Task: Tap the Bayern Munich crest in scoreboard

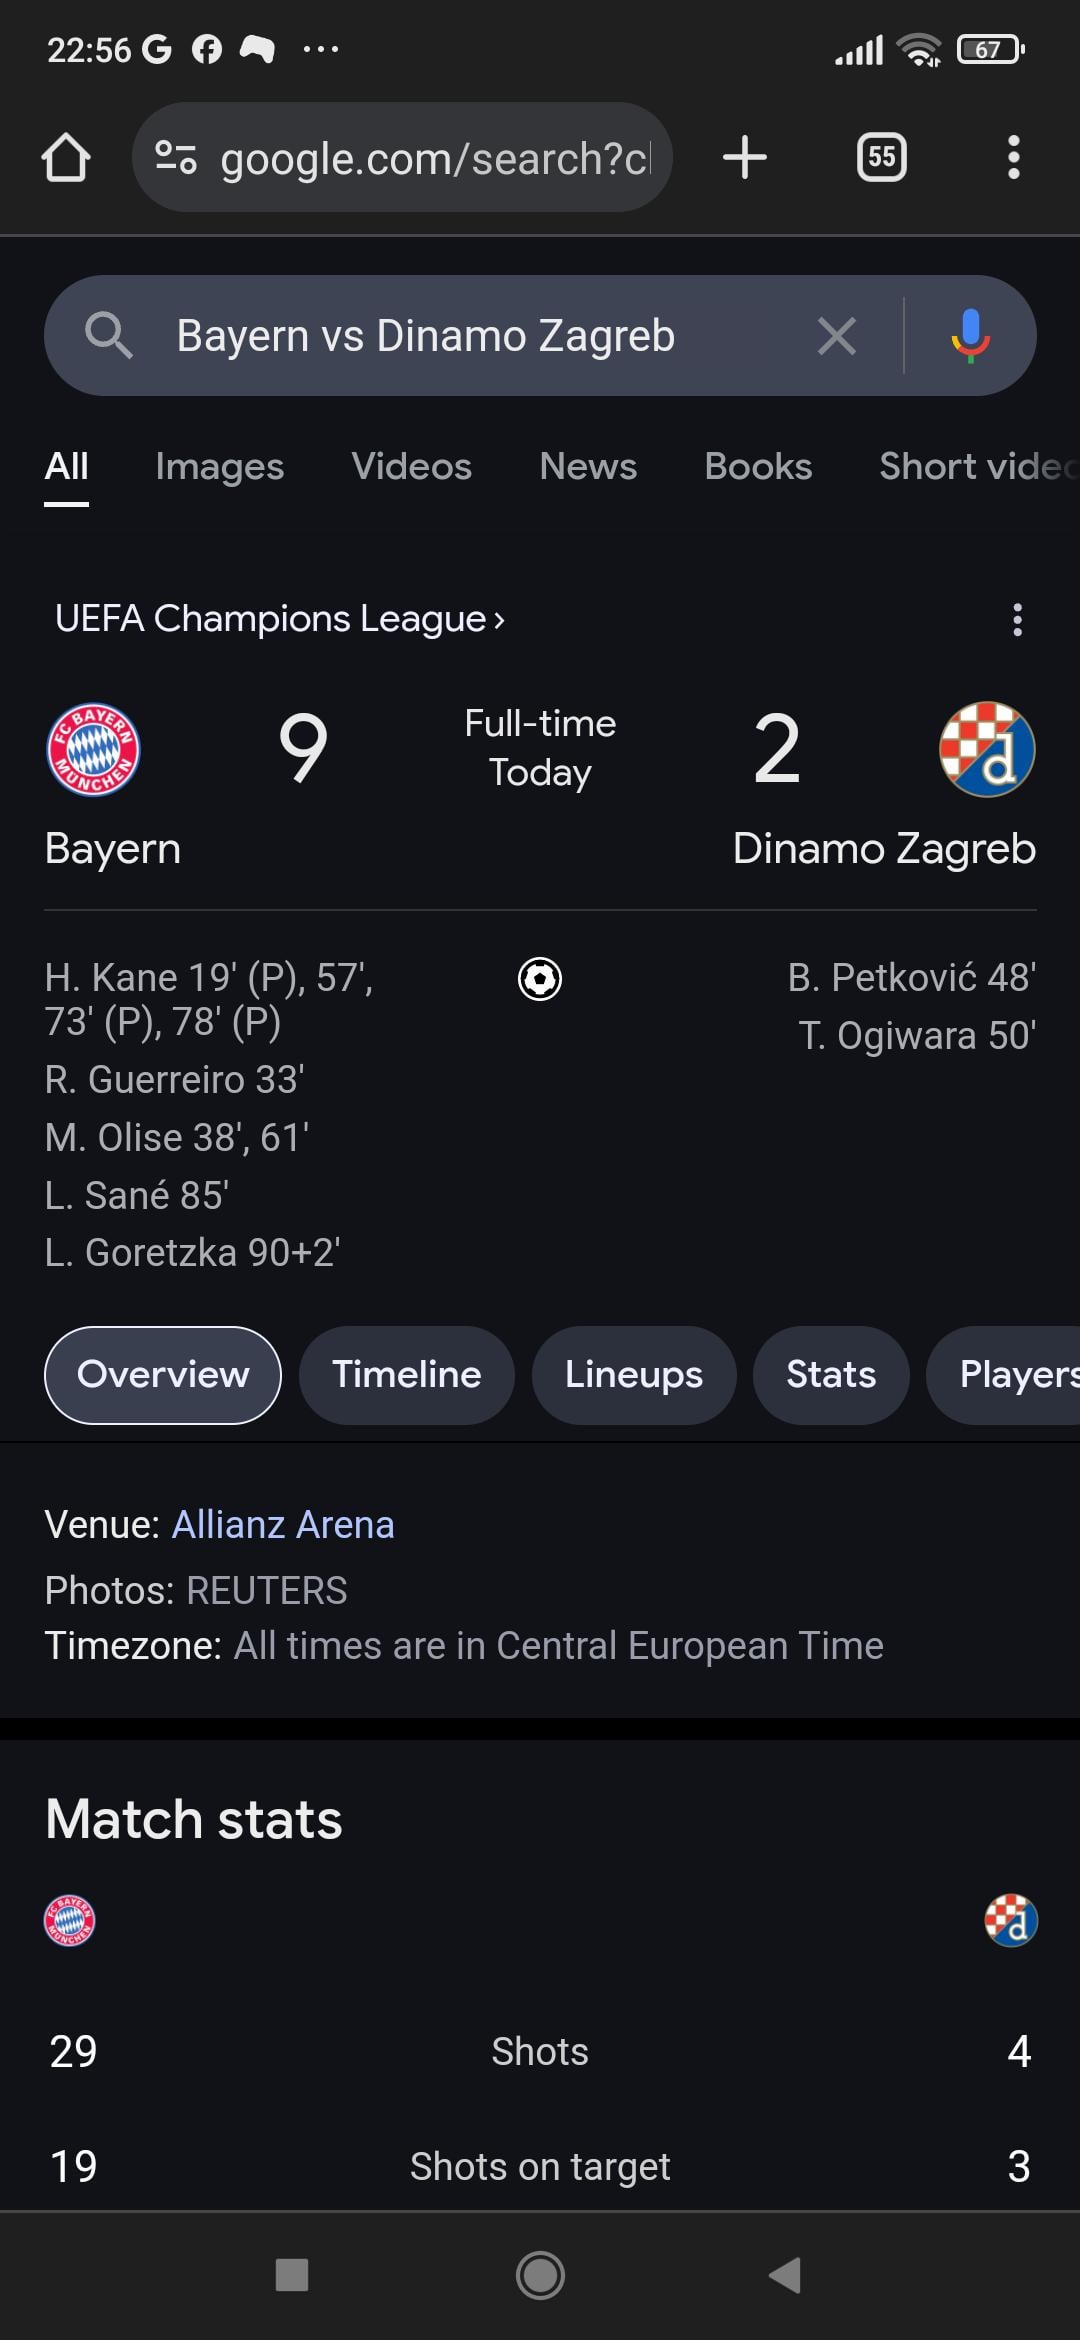Action: pyautogui.click(x=94, y=749)
